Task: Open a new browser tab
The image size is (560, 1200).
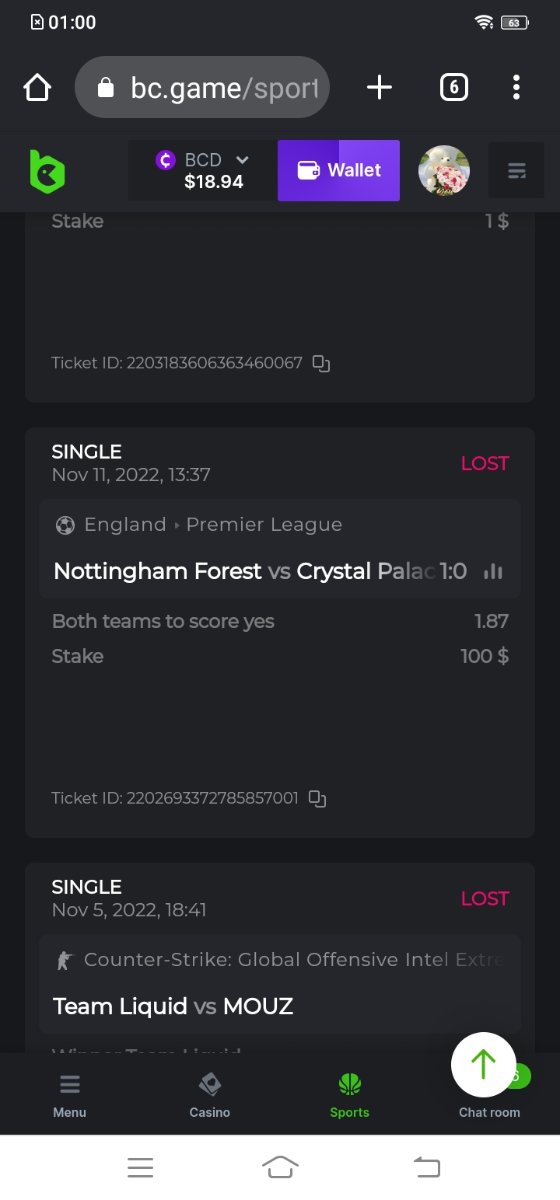Action: tap(379, 88)
